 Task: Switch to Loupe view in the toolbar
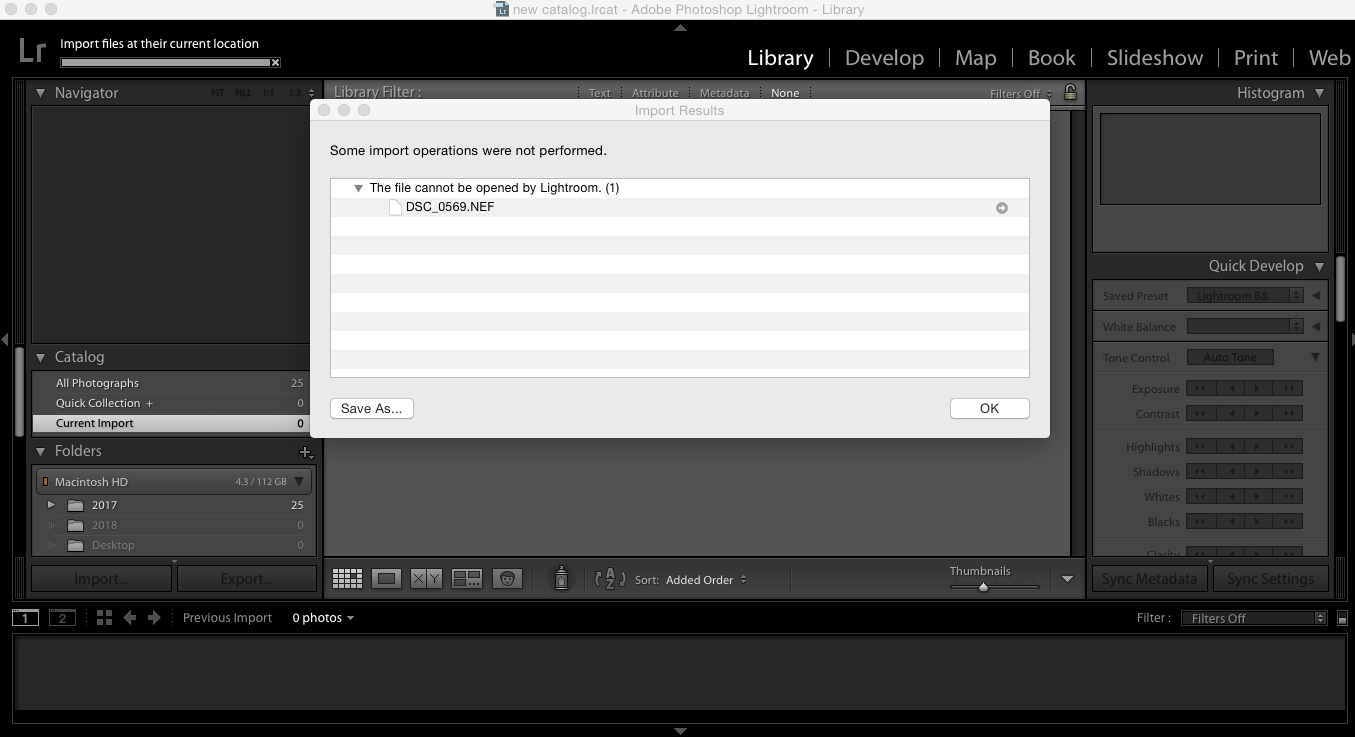pyautogui.click(x=386, y=579)
